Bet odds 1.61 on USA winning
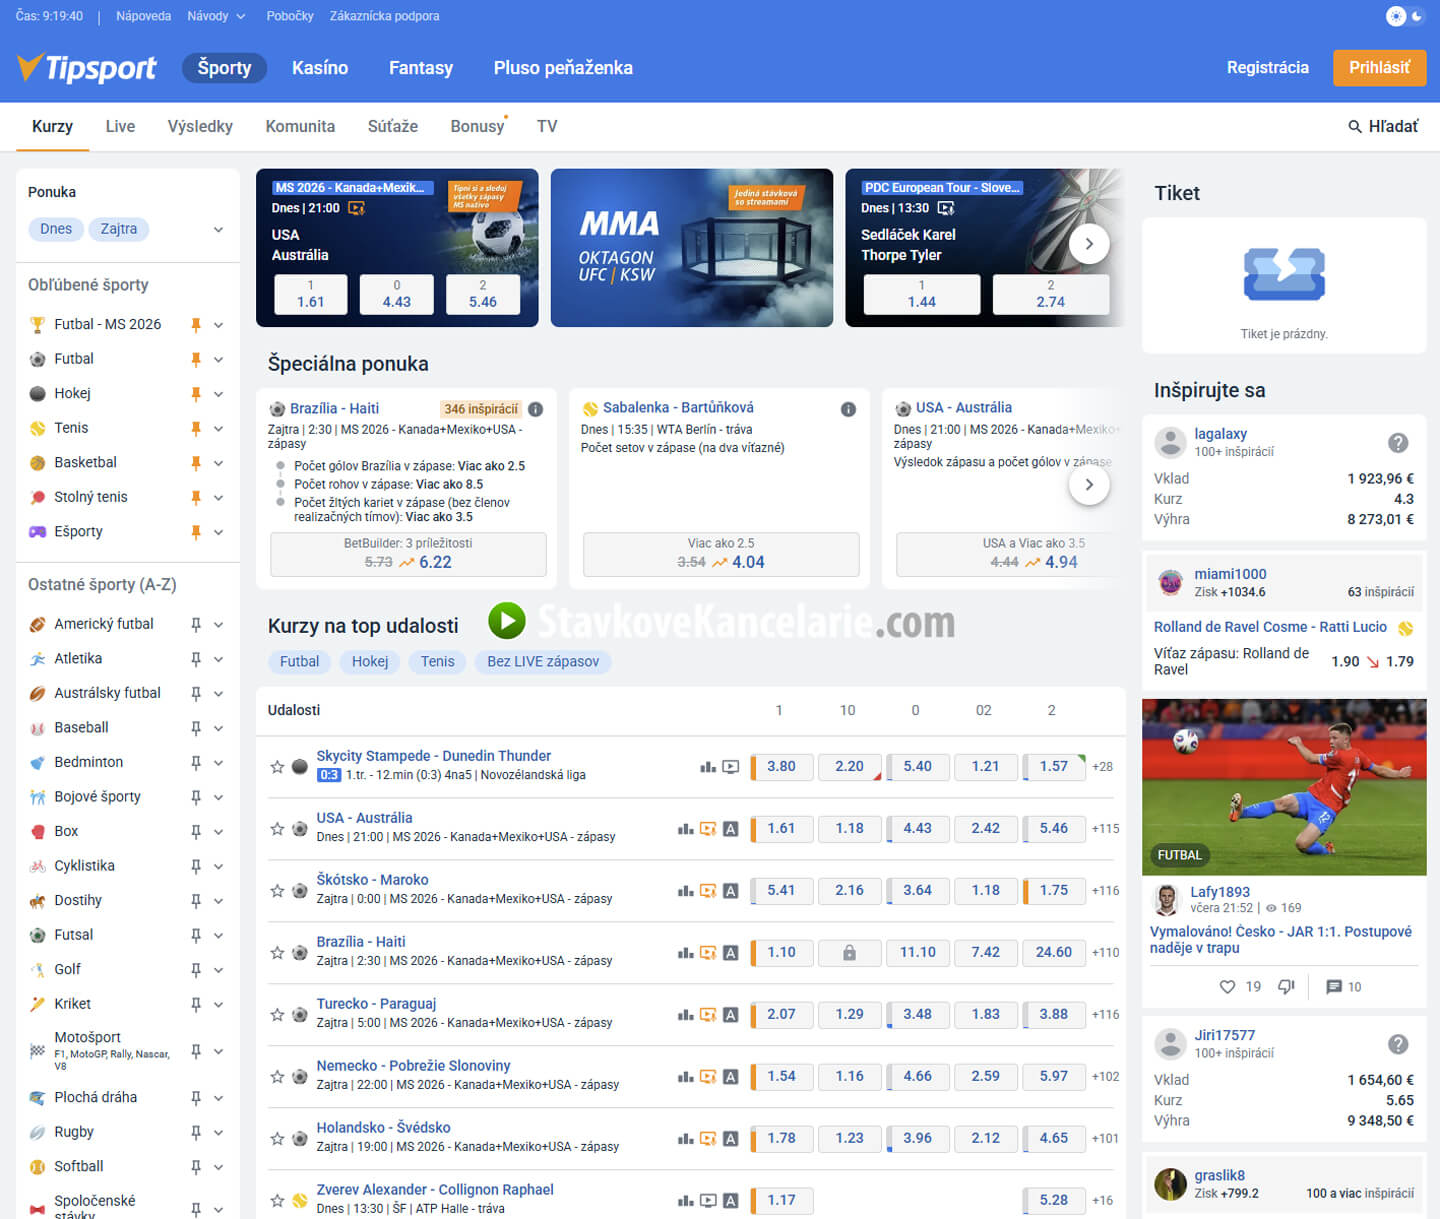Screen dimensions: 1440x1219 tap(780, 828)
